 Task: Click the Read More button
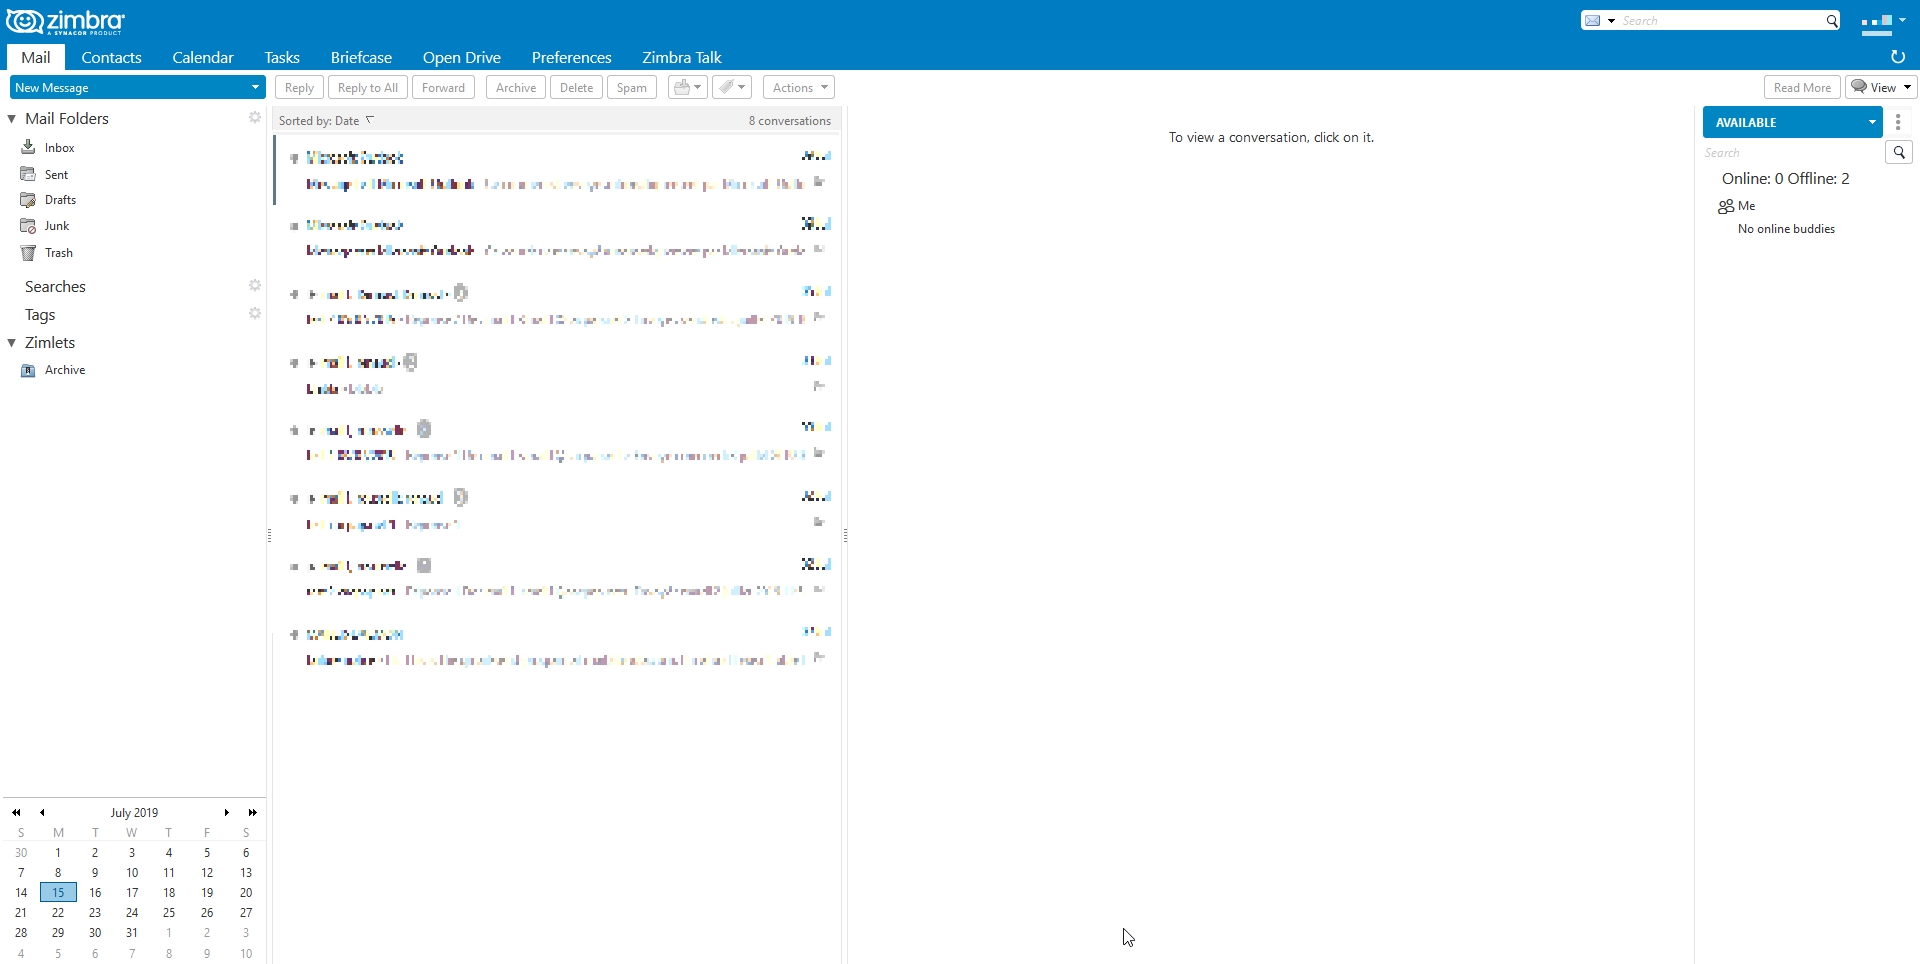(x=1802, y=88)
